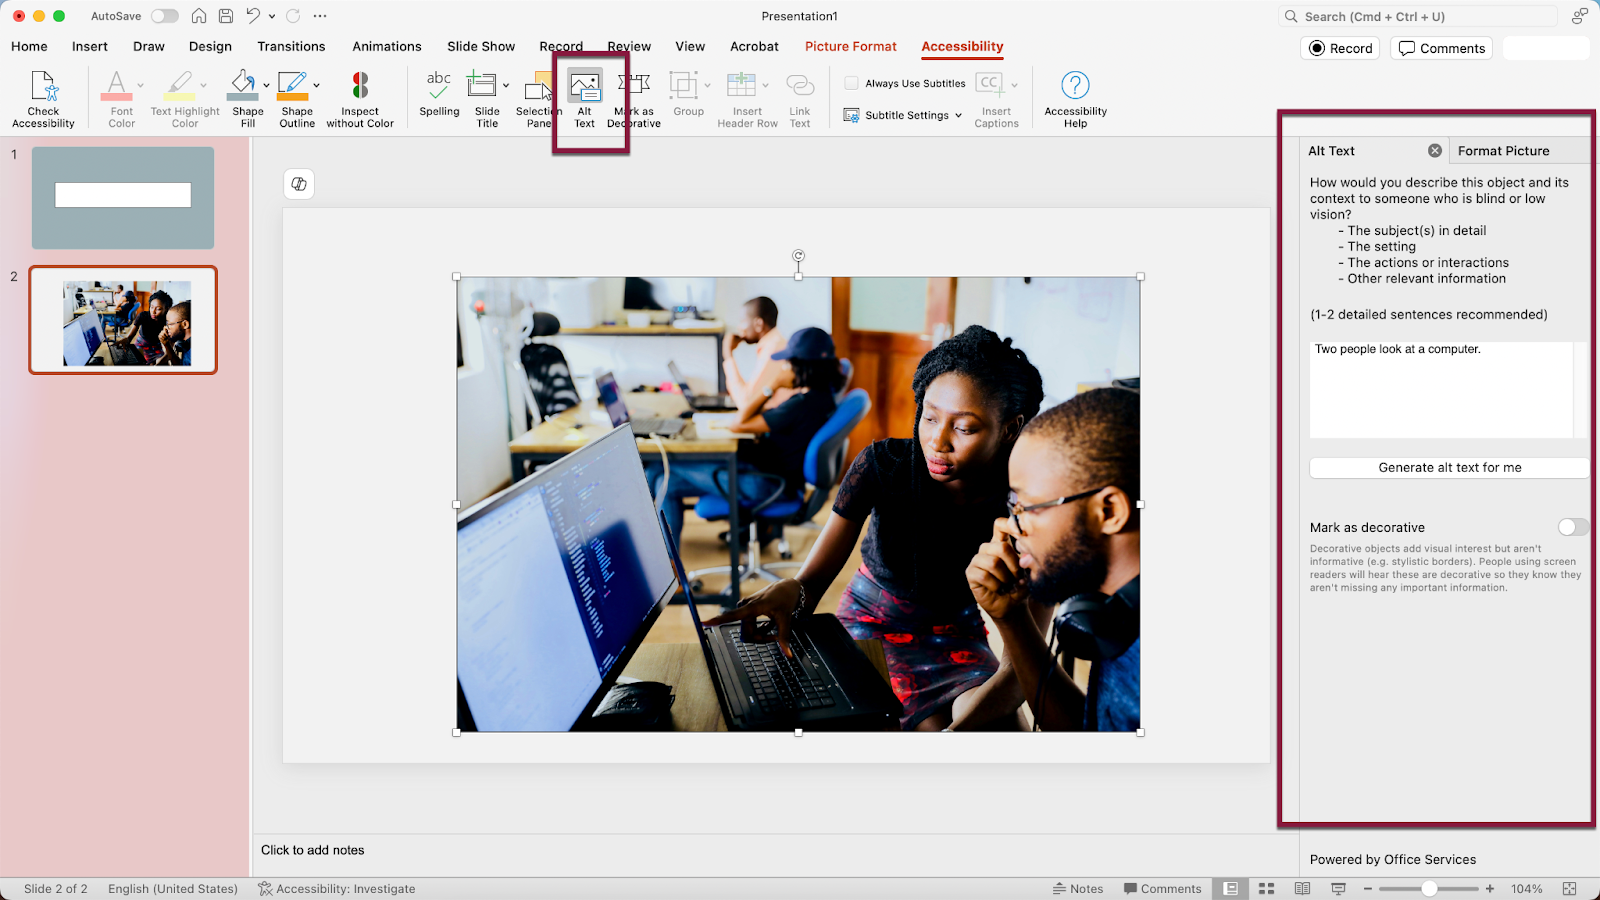Viewport: 1600px width, 900px height.
Task: Click the Record button
Action: coord(1339,47)
